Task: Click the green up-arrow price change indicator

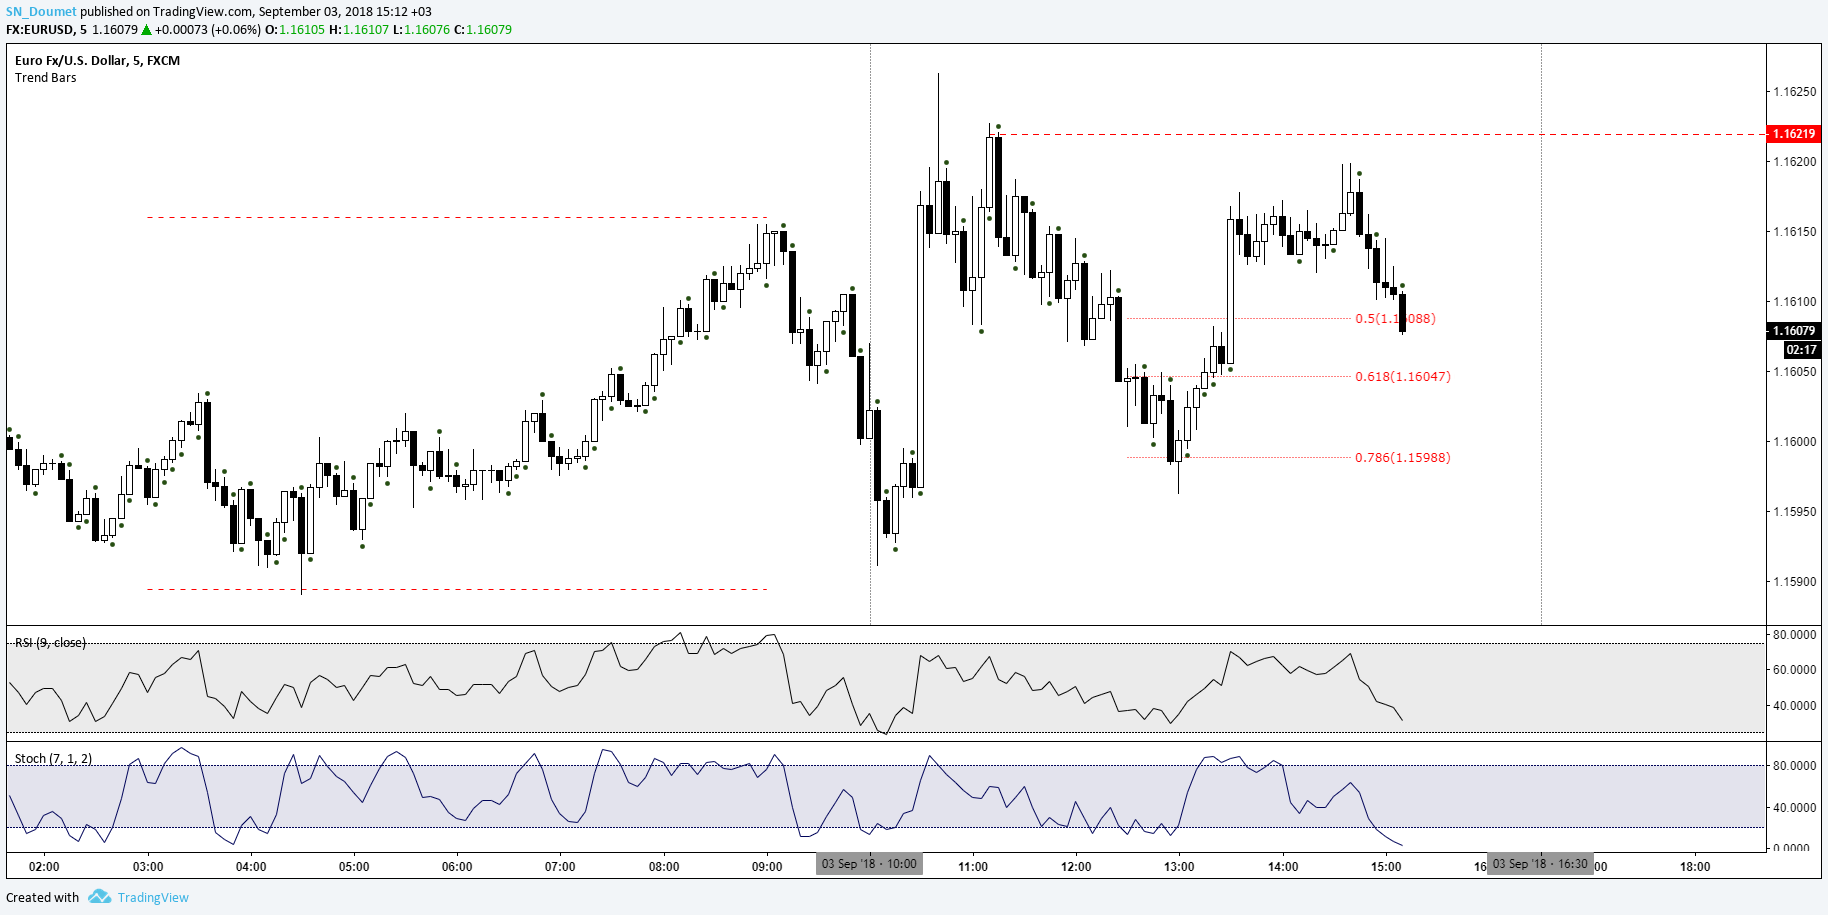Action: point(146,30)
